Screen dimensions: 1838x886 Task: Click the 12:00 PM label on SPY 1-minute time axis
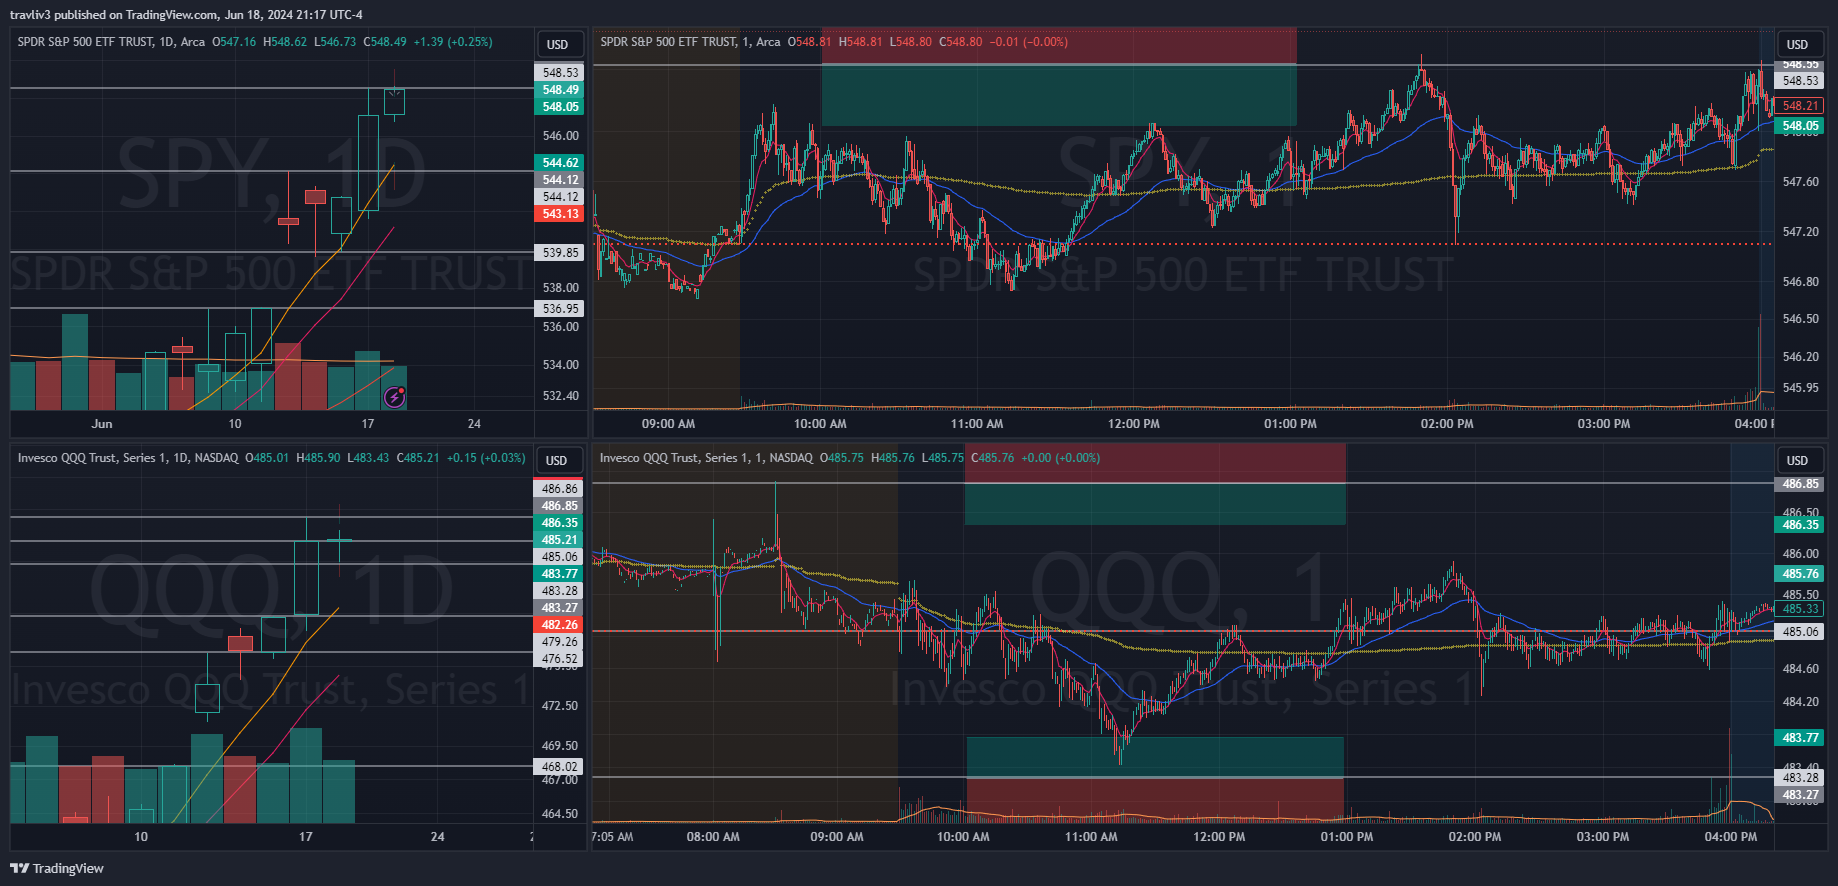[x=1134, y=424]
